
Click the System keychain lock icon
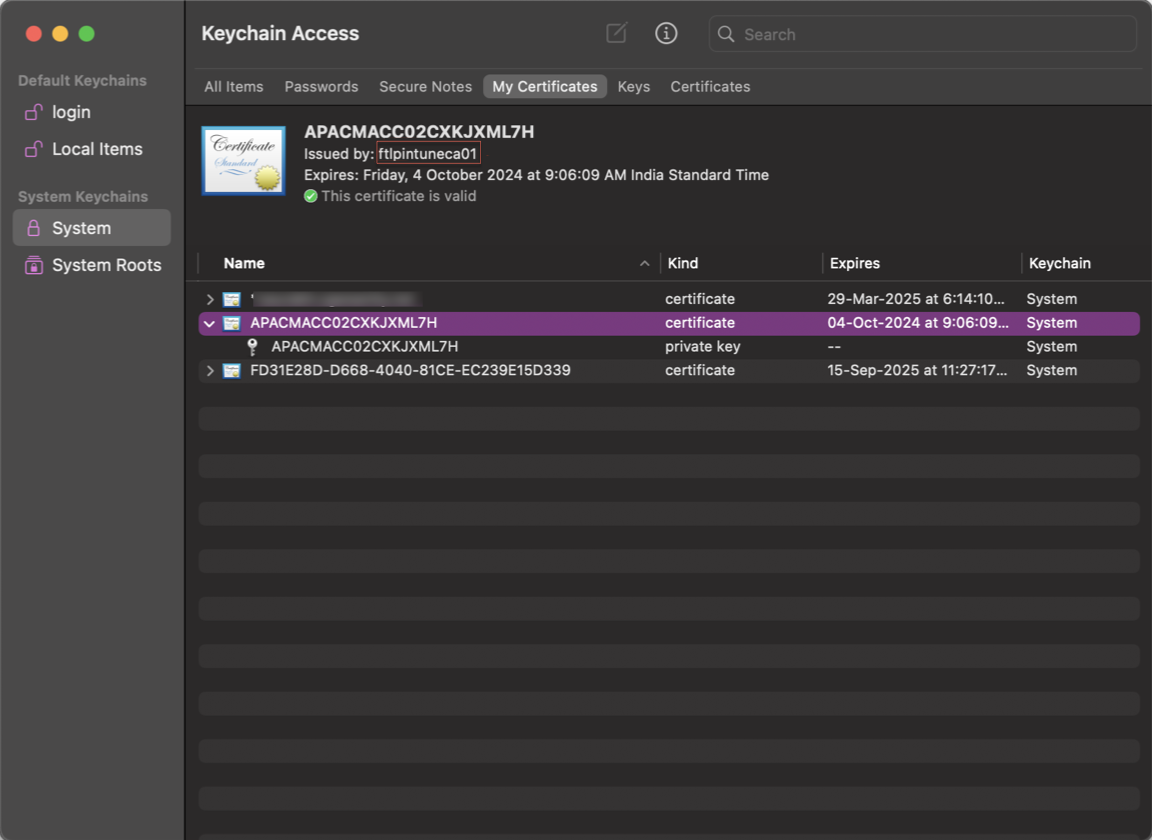click(33, 228)
